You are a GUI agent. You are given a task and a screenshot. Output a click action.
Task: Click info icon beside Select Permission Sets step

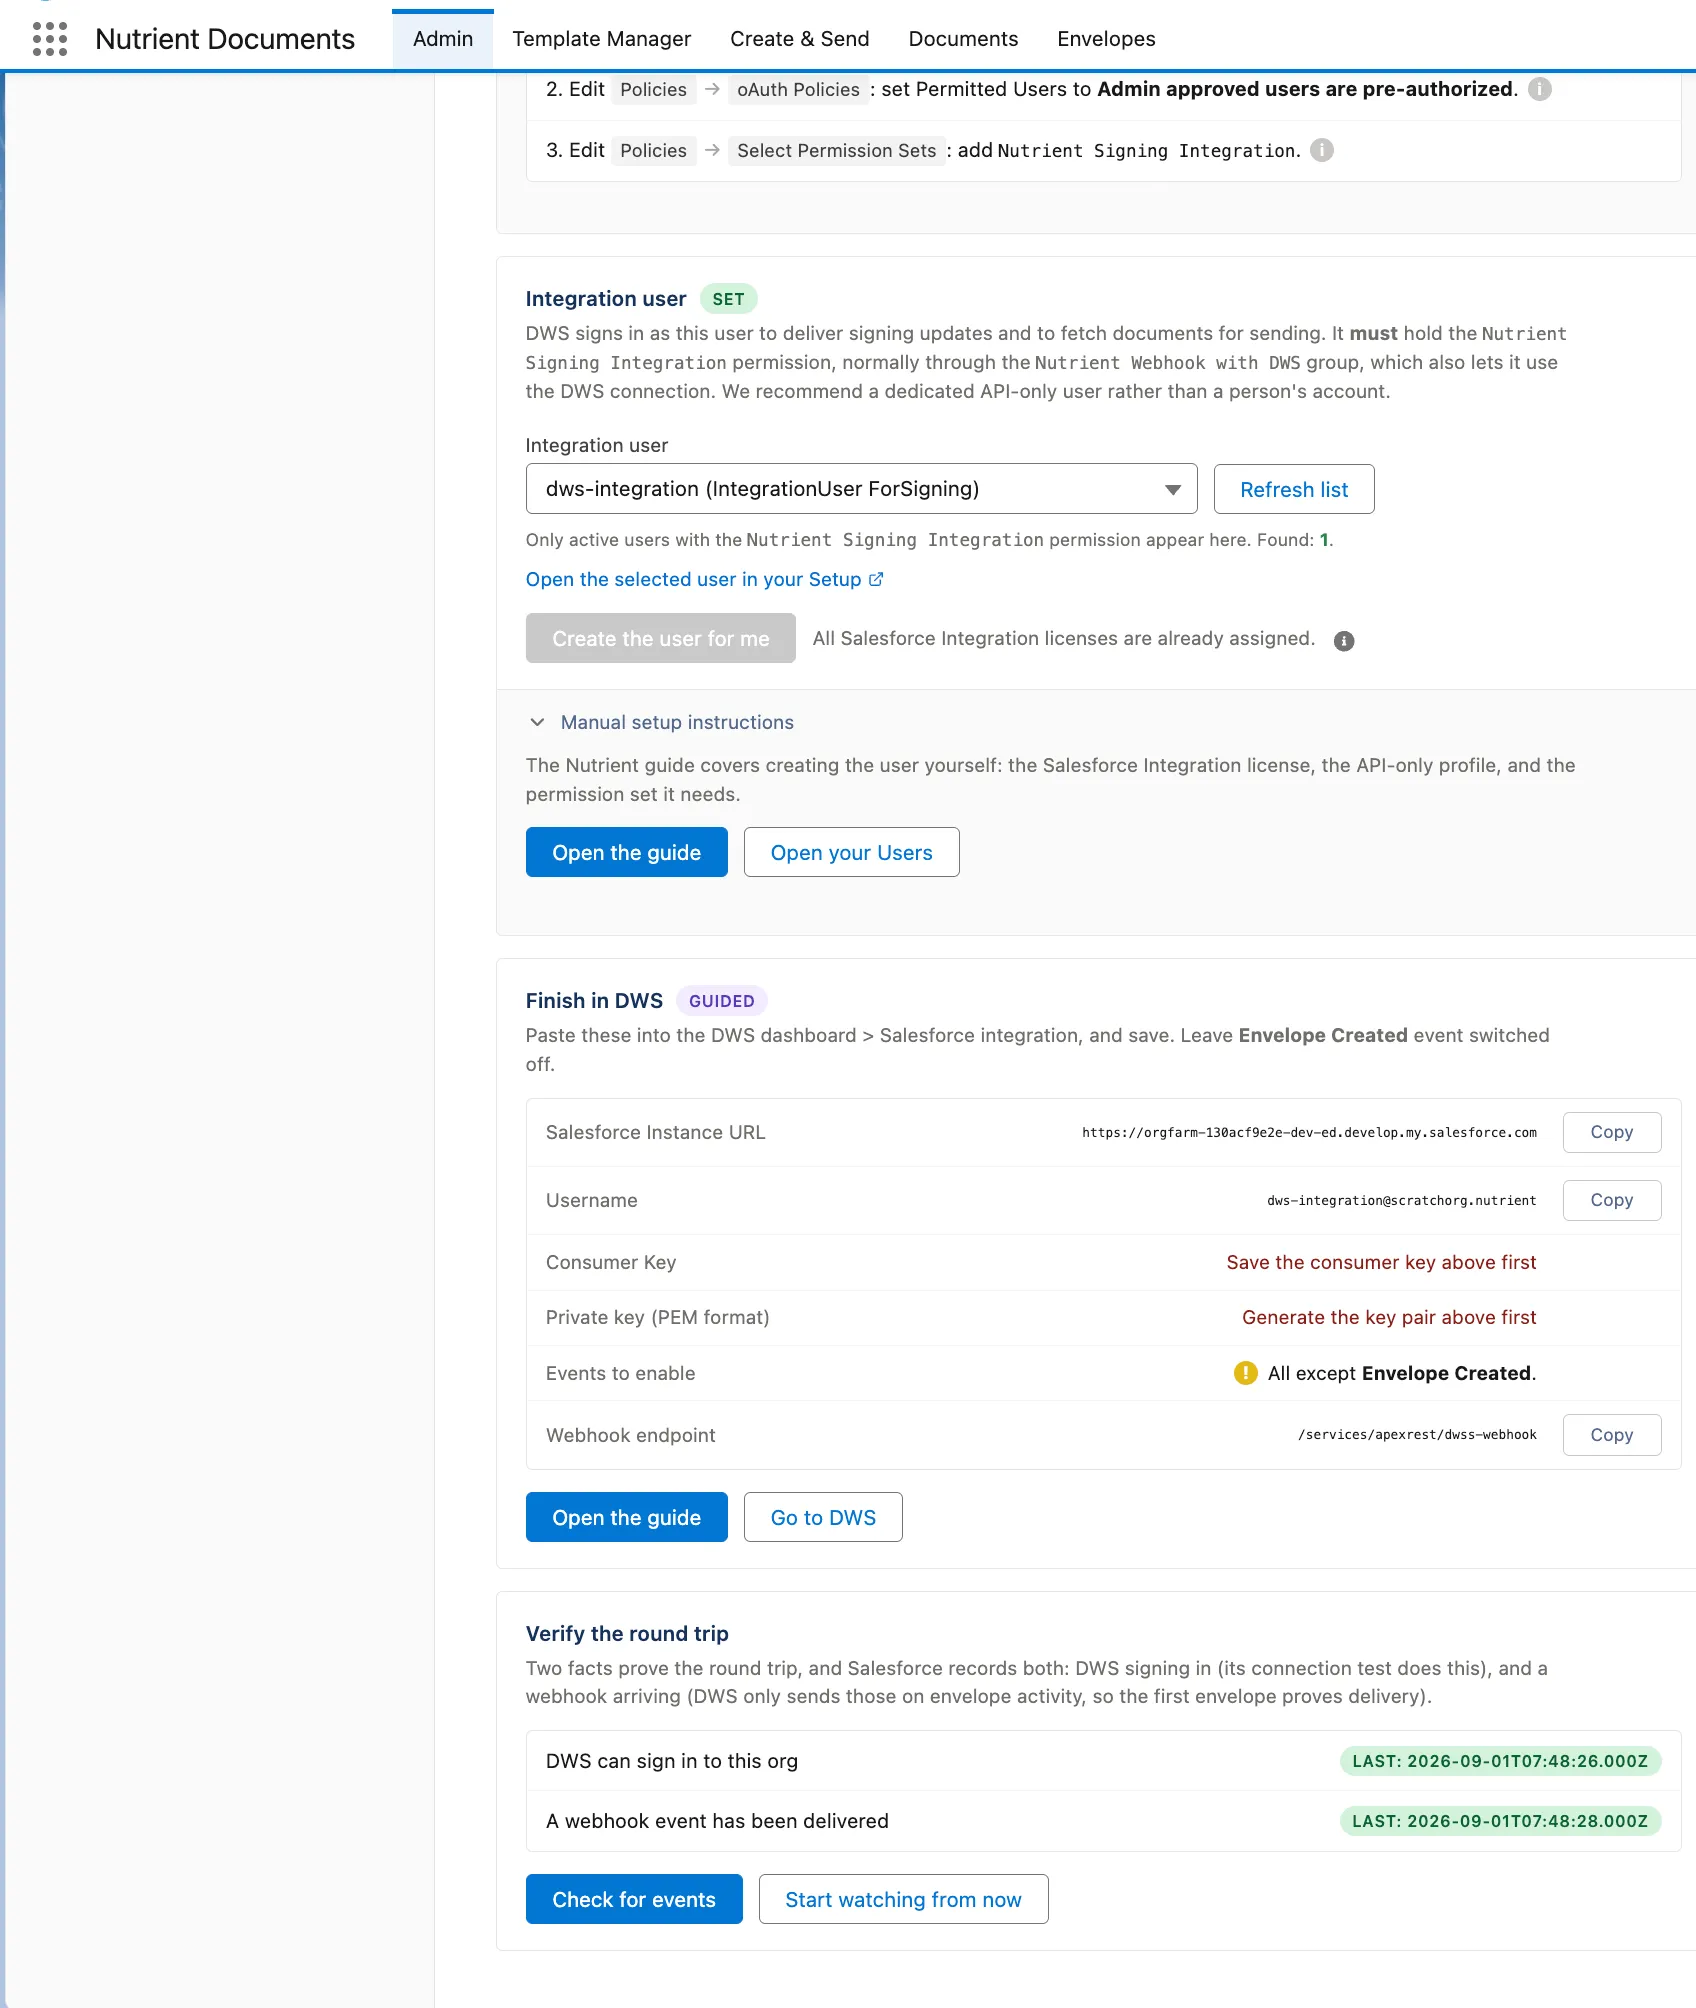(1322, 150)
